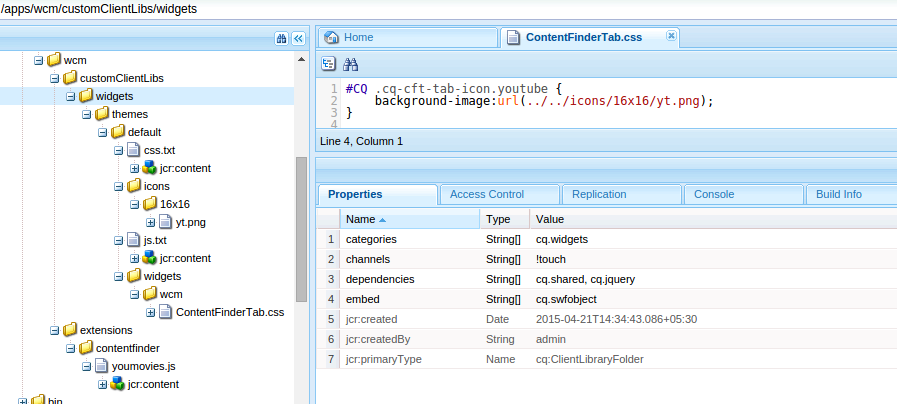Viewport: 897px width, 404px height.
Task: Click the editor tree-view toolbar icon
Action: tap(329, 64)
